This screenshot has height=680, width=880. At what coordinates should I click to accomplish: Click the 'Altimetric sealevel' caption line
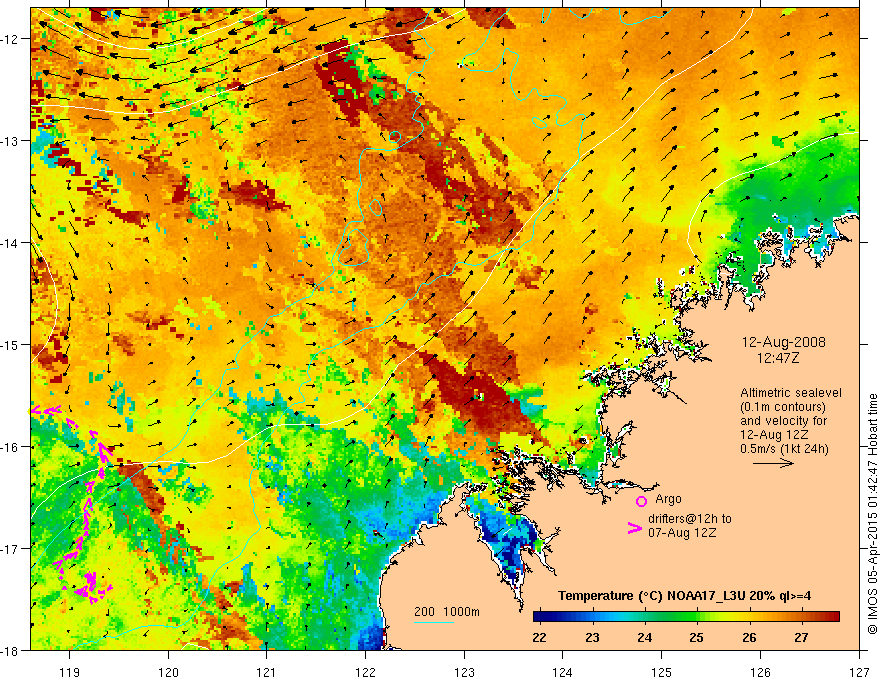point(791,393)
